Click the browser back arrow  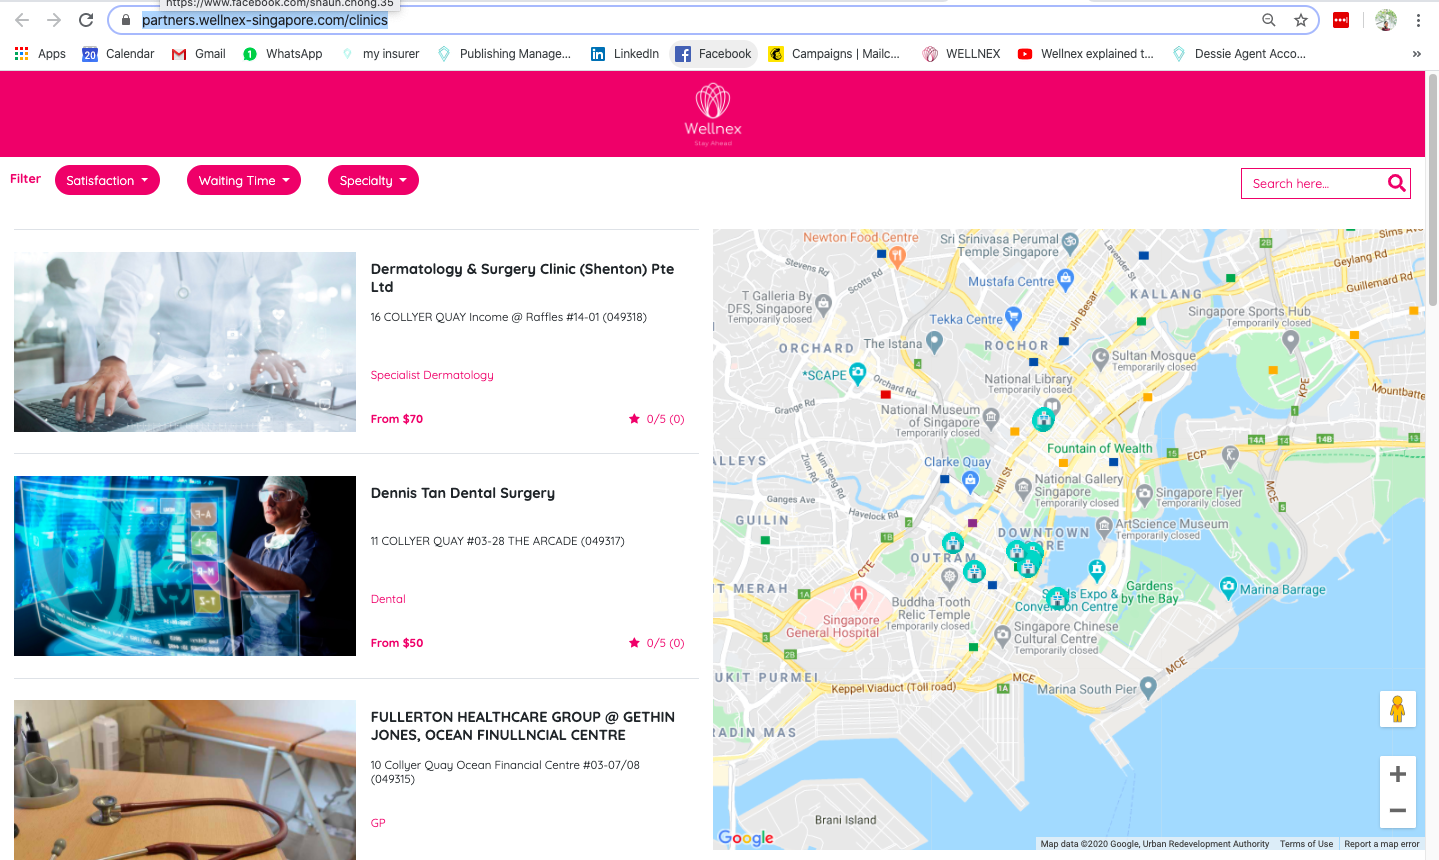[22, 20]
